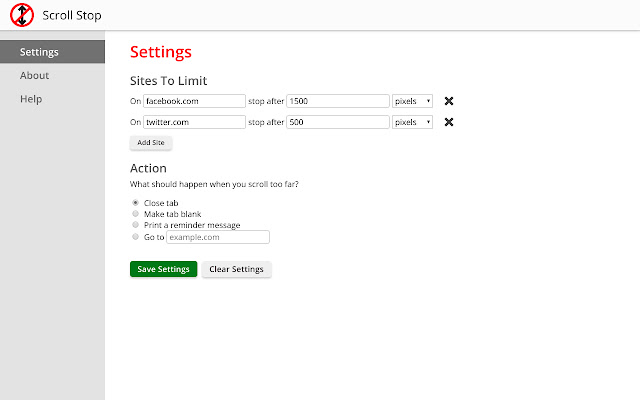640x400 pixels.
Task: Open the Help section
Action: 31,99
